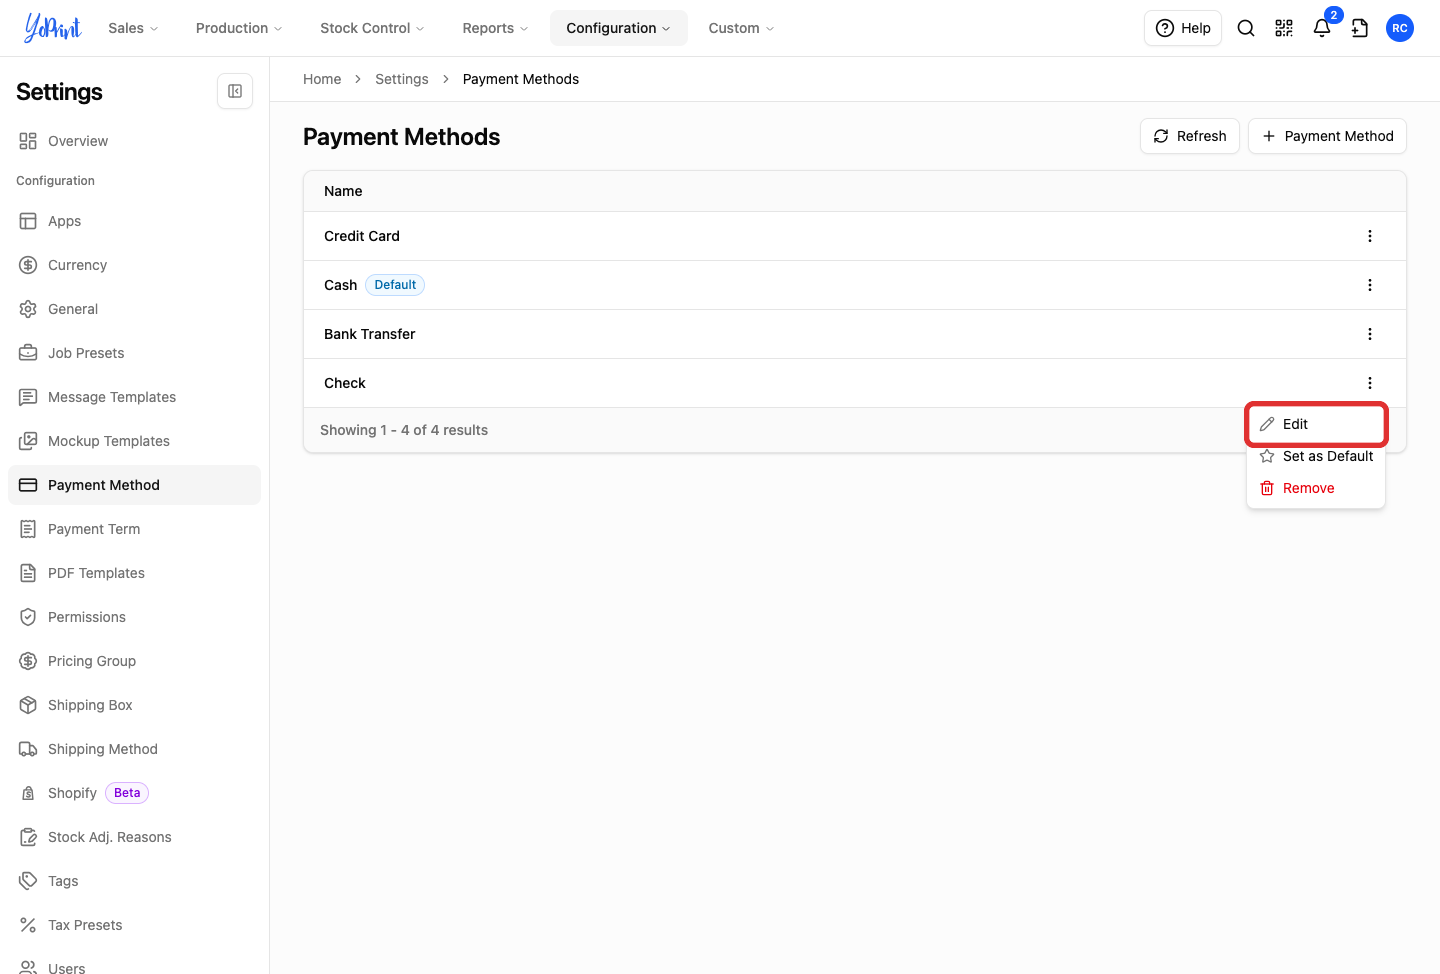
Task: Open the YoPrint home logo
Action: [x=53, y=28]
